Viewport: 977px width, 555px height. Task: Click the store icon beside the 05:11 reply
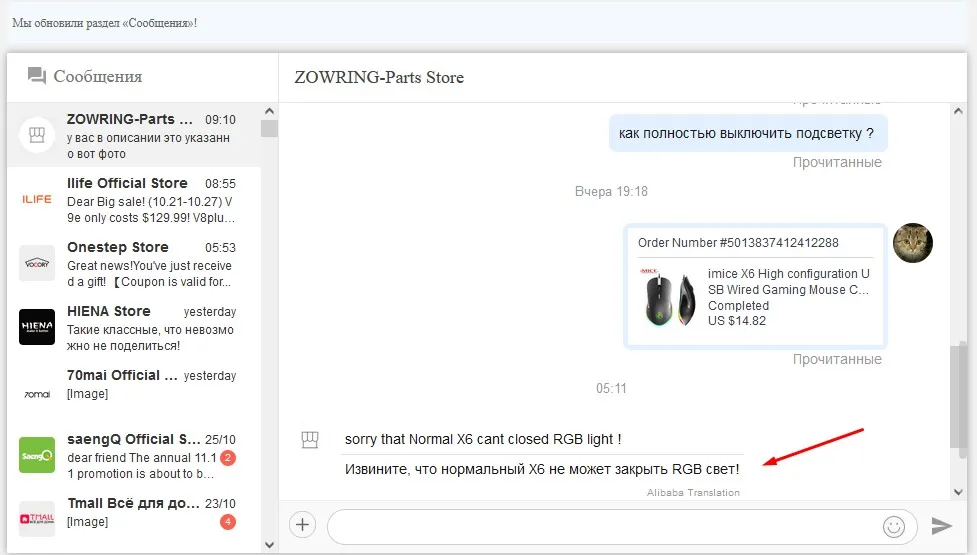[310, 440]
